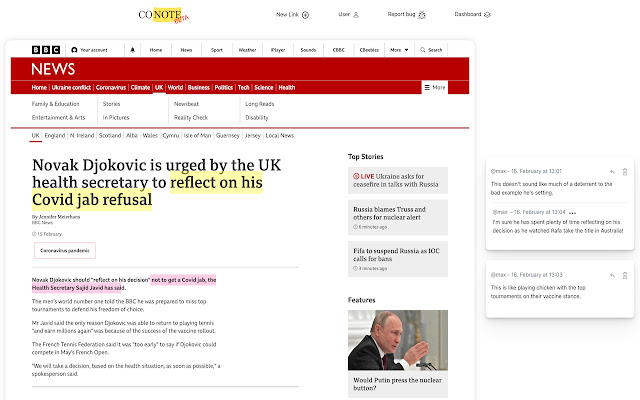Screen dimensions: 640x400
Task: Select the Scotland region link
Action: 110,136
